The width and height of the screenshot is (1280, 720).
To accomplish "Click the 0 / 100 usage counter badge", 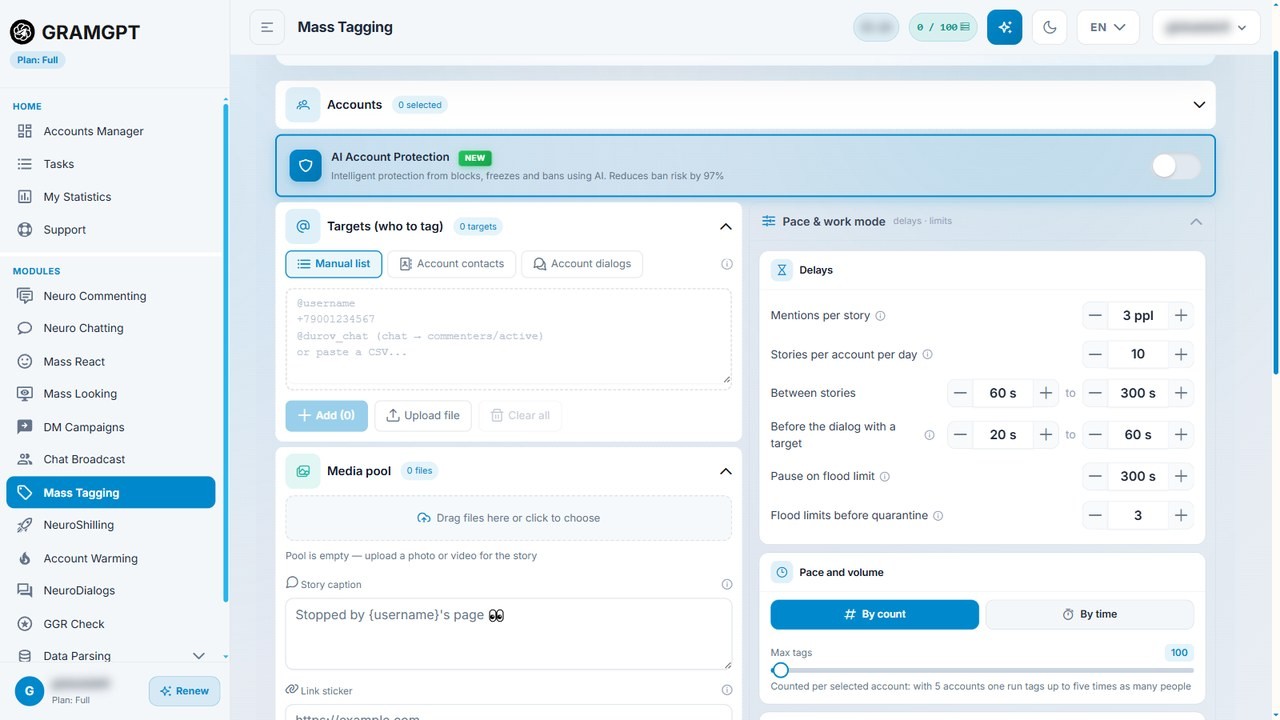I will point(943,27).
